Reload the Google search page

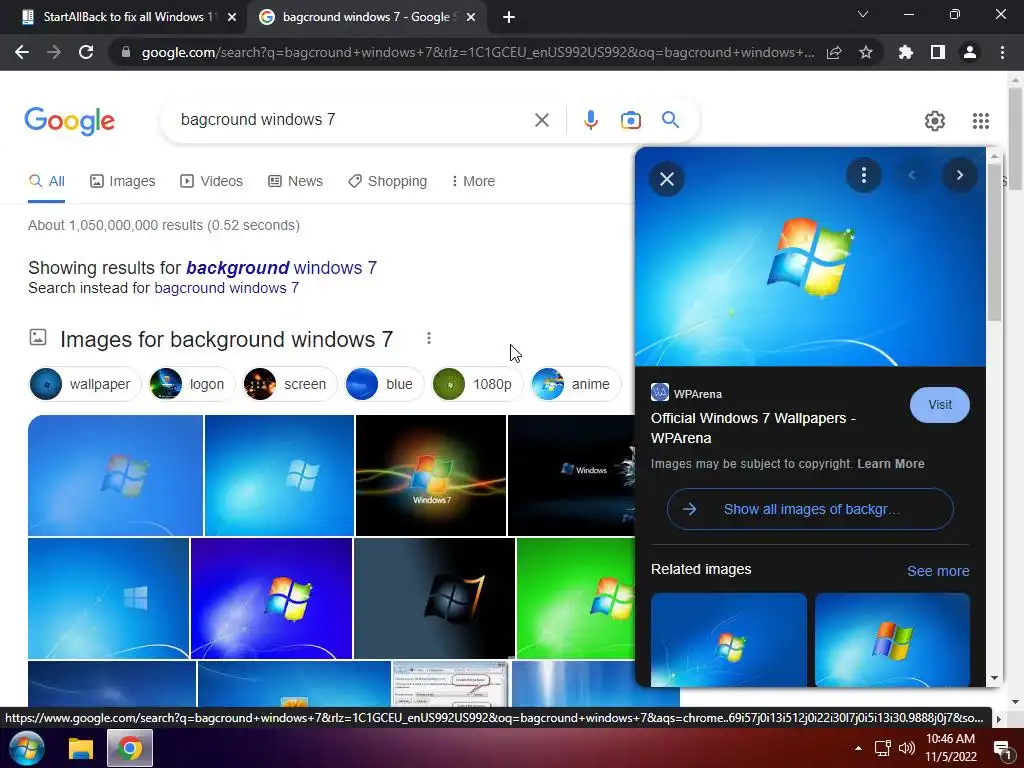tap(86, 52)
